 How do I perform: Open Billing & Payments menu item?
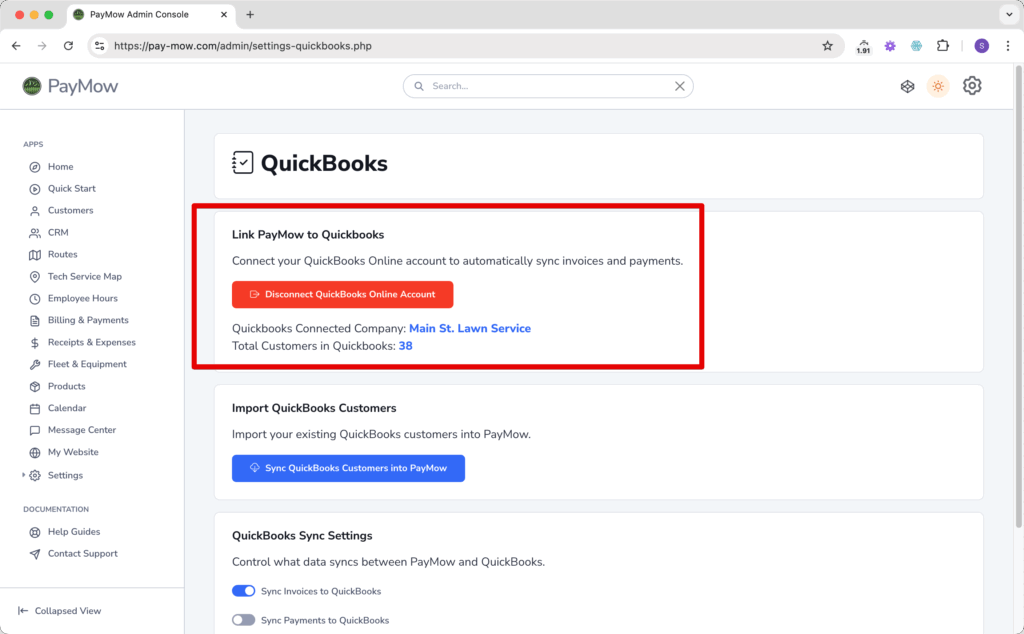(x=88, y=320)
